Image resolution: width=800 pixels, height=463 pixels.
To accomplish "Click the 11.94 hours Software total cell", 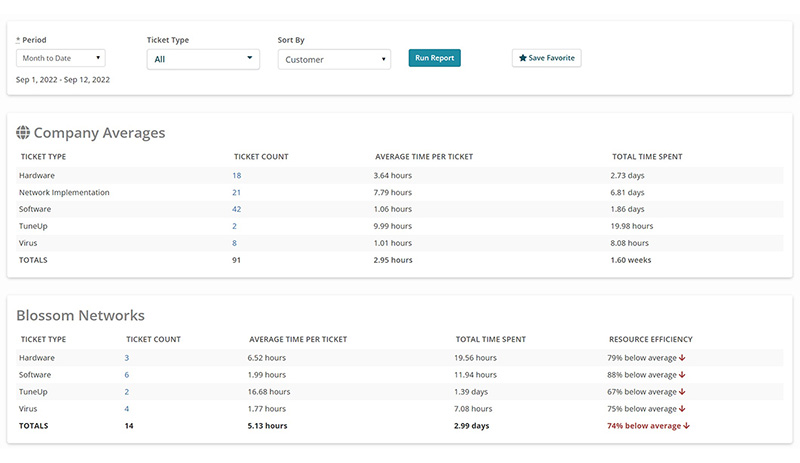I will pyautogui.click(x=475, y=375).
